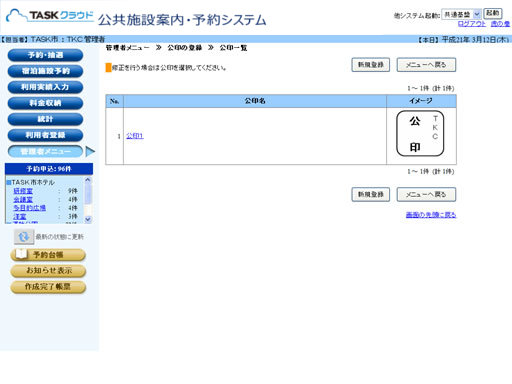Open the 統計 menu
The width and height of the screenshot is (512, 384).
(x=45, y=119)
